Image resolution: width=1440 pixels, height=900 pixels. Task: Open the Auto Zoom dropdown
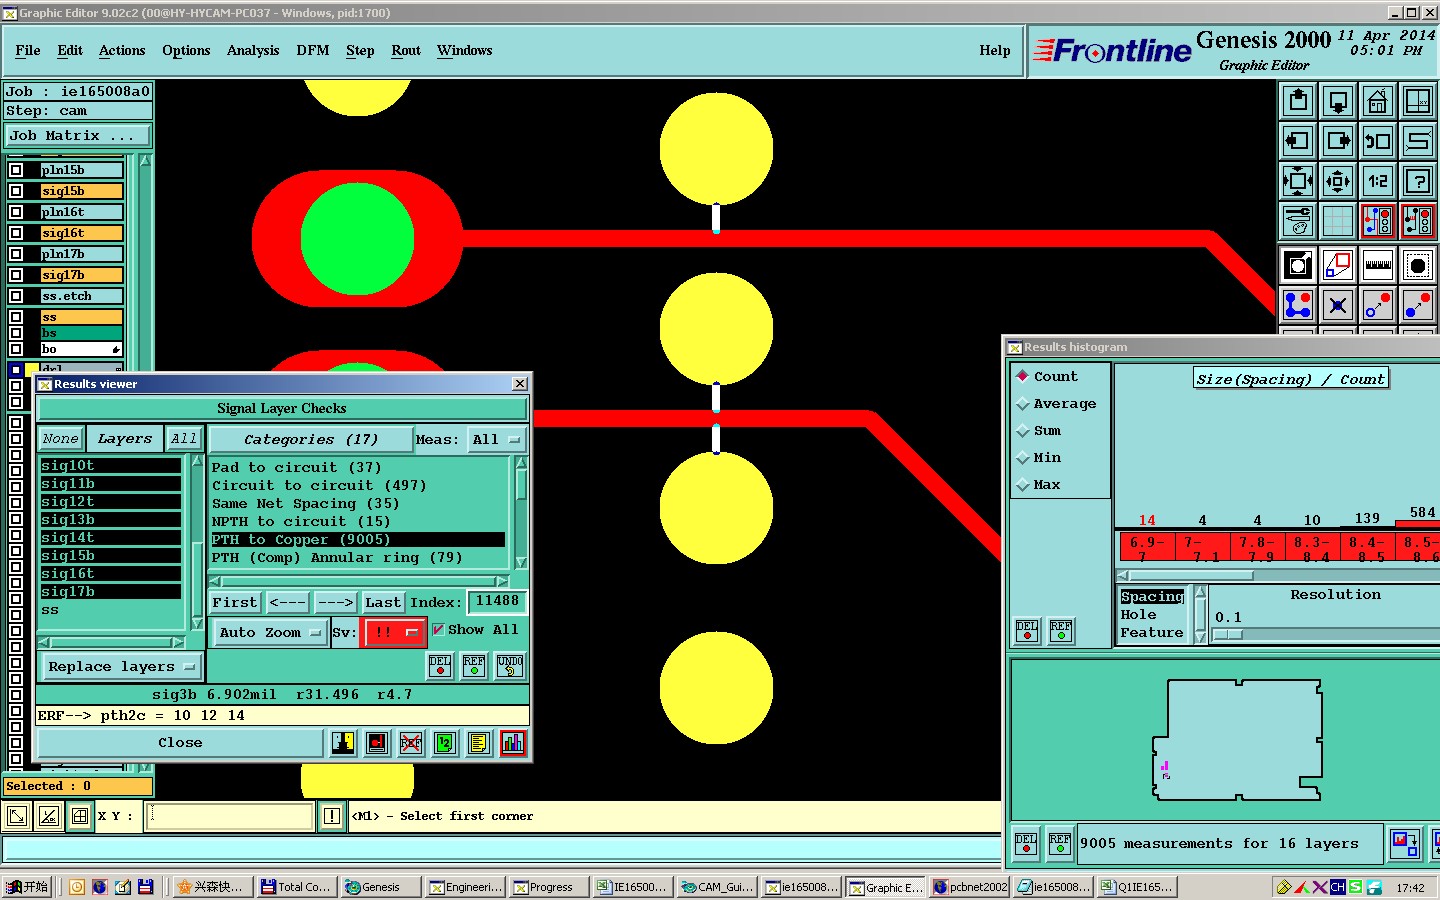point(270,632)
